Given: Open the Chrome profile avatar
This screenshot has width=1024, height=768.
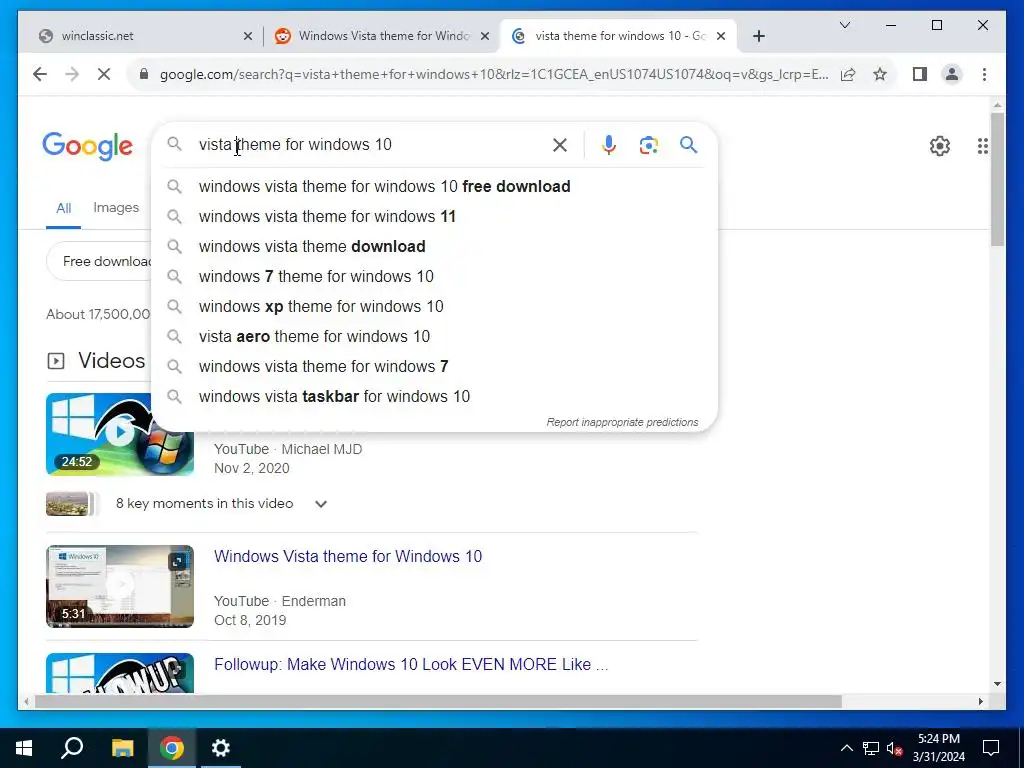Looking at the screenshot, I should coord(952,74).
